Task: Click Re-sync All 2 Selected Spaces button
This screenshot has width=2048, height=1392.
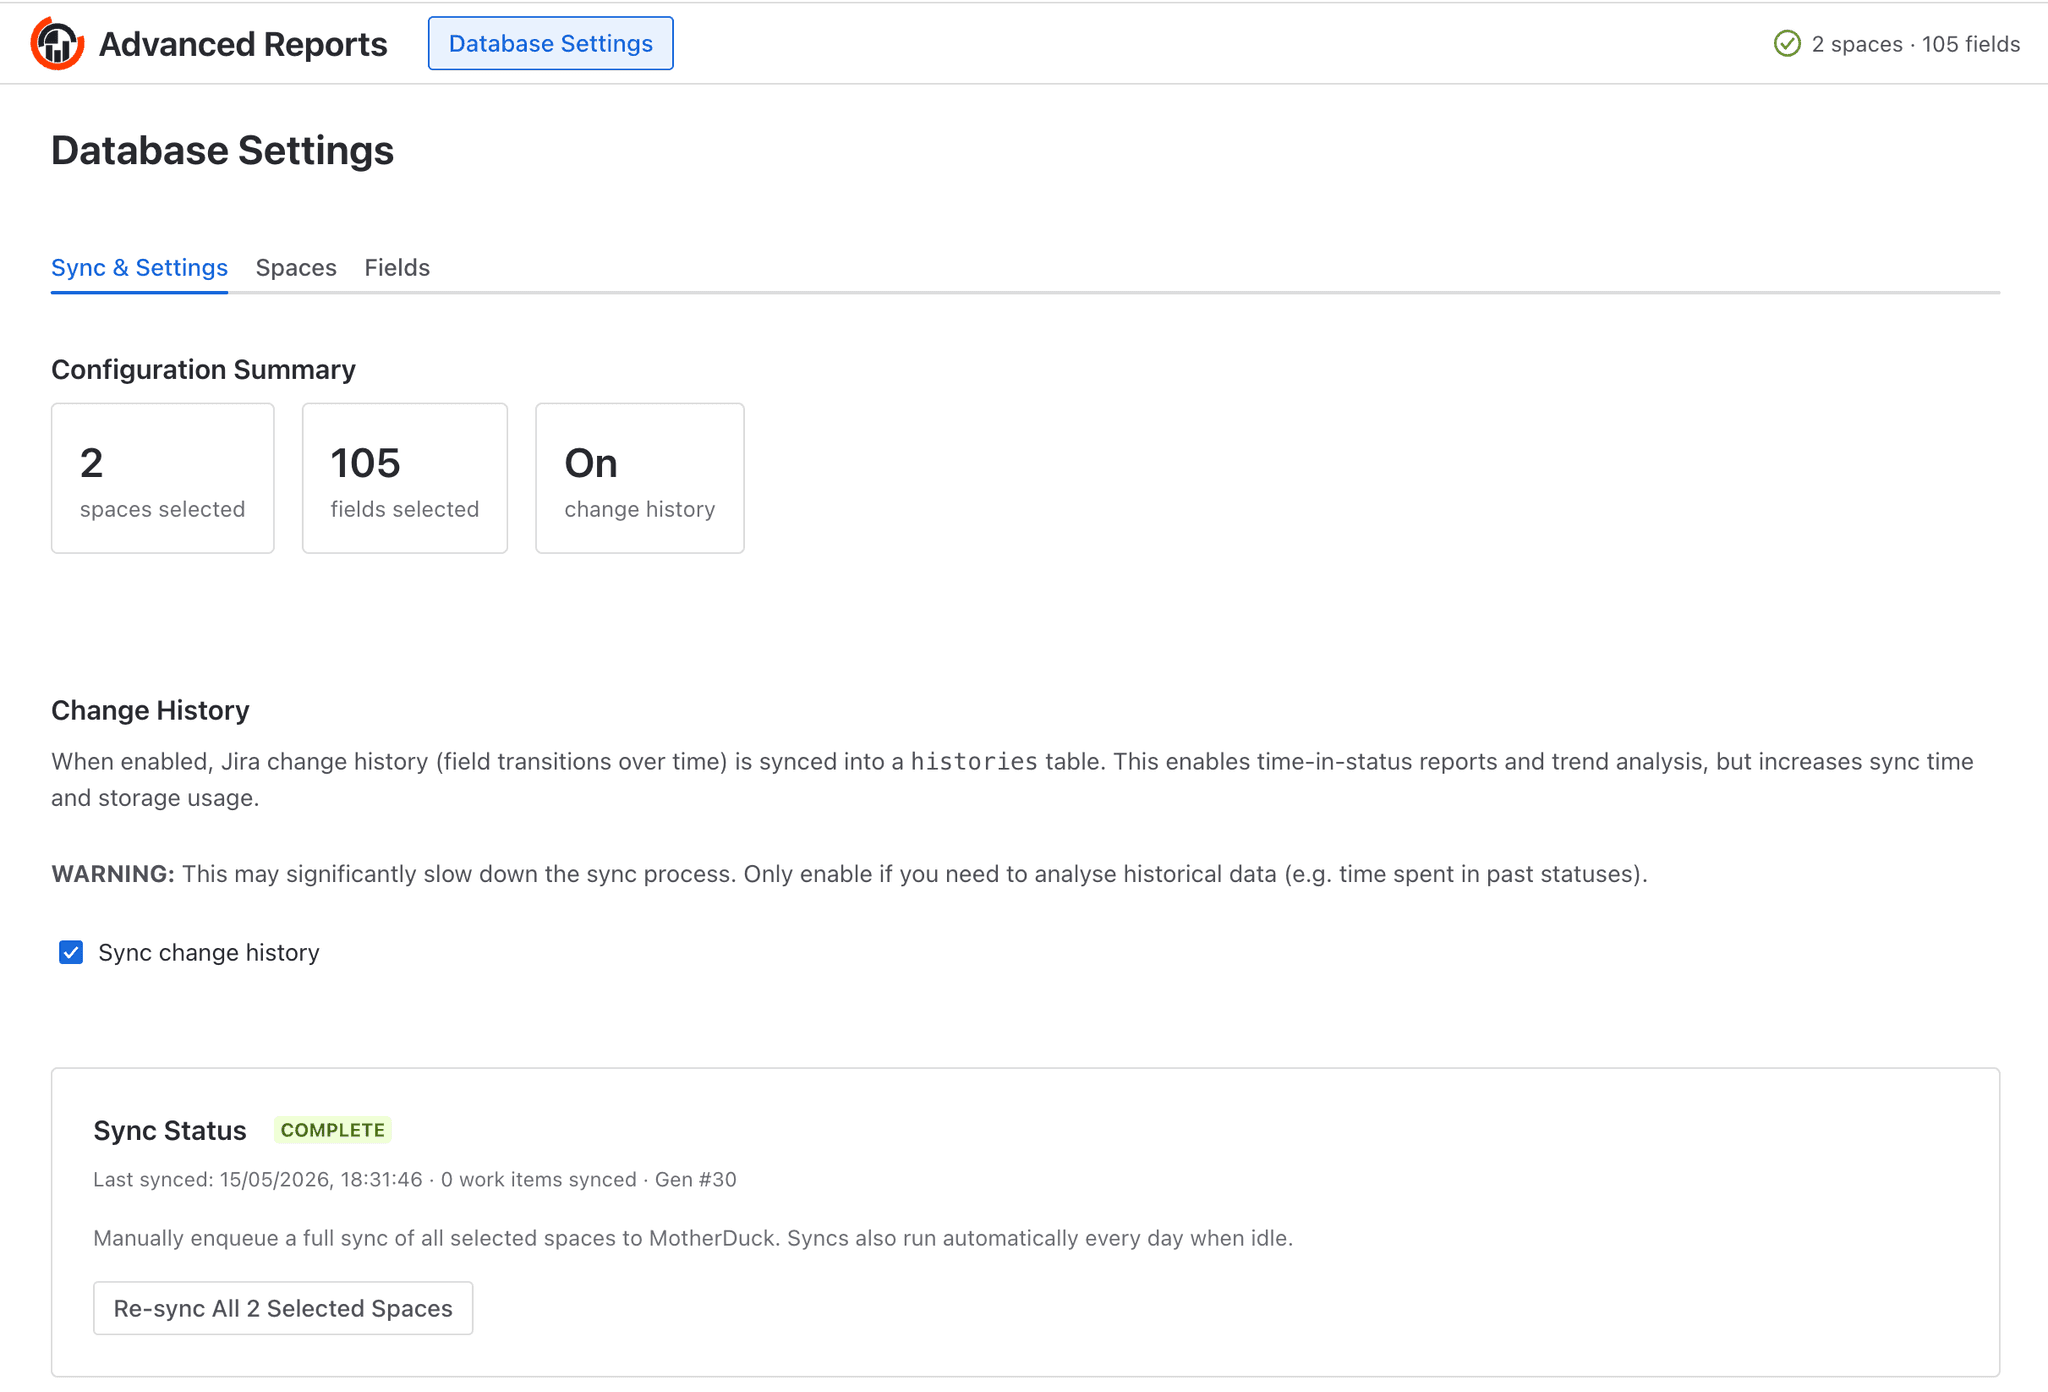Action: (x=283, y=1308)
